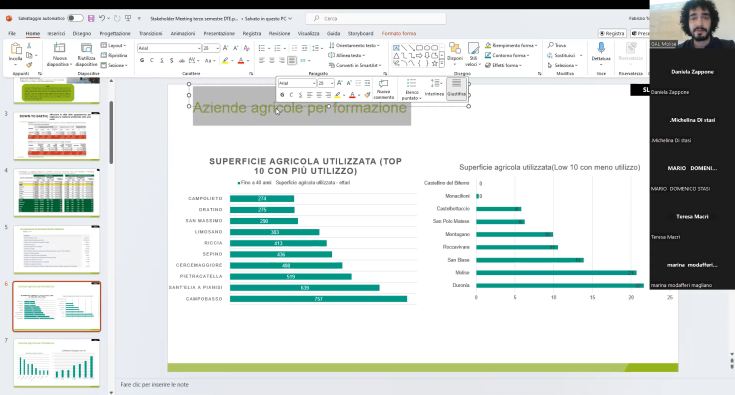Viewport: 735px width, 395px height.
Task: Switch to the Inserisci tab
Action: 56,33
